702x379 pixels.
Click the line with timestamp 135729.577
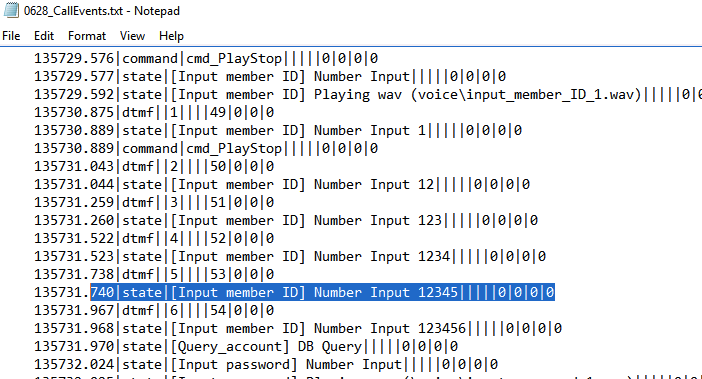tap(270, 77)
